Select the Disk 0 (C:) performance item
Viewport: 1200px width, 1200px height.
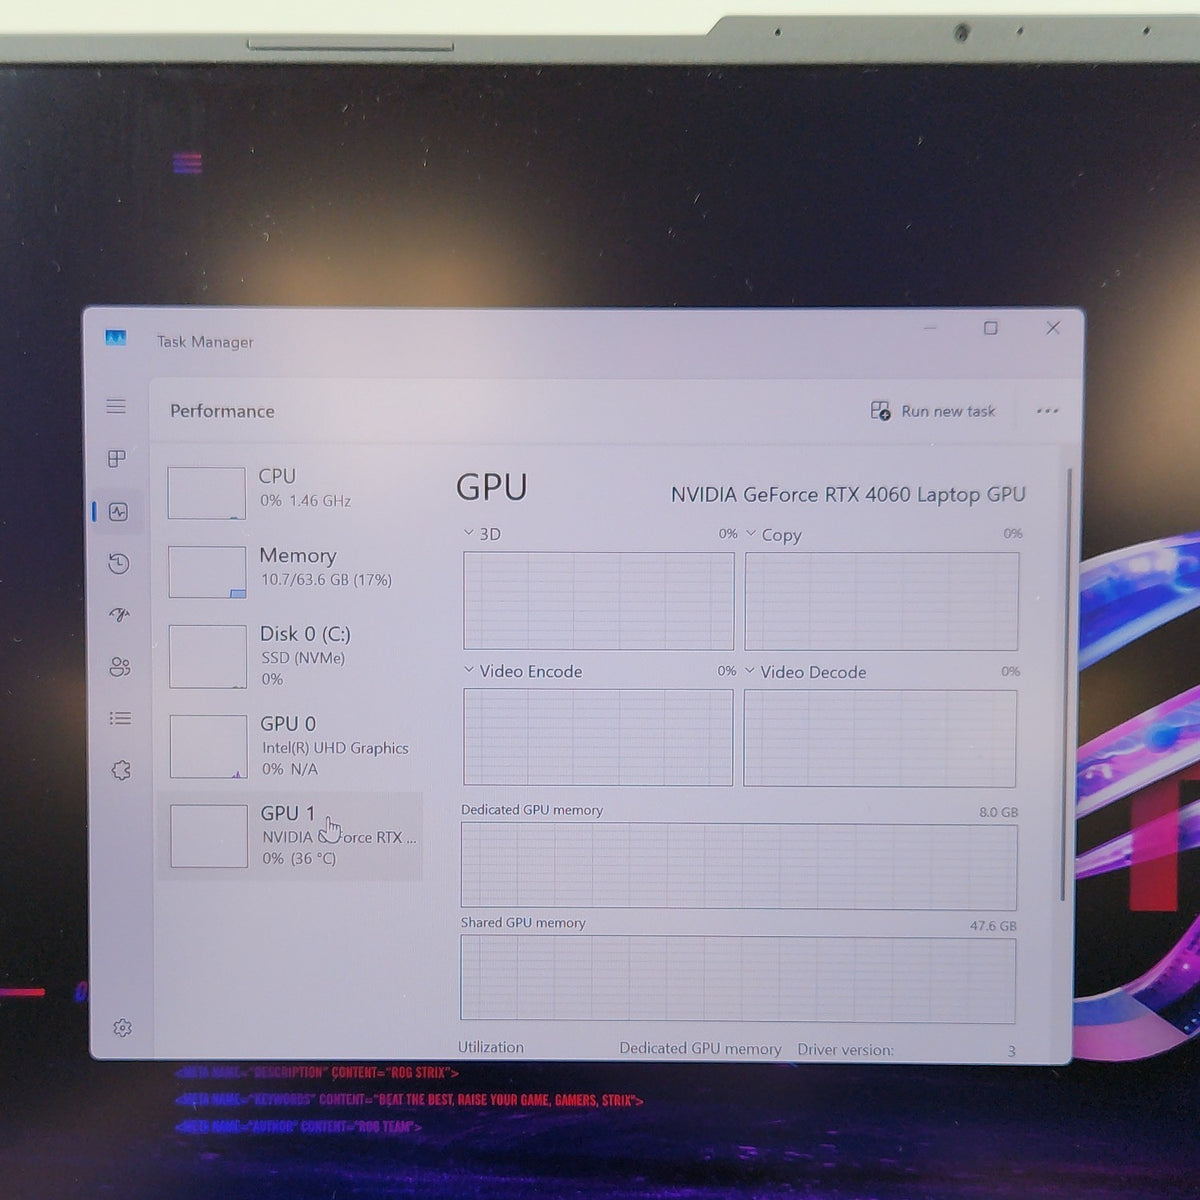pyautogui.click(x=291, y=656)
